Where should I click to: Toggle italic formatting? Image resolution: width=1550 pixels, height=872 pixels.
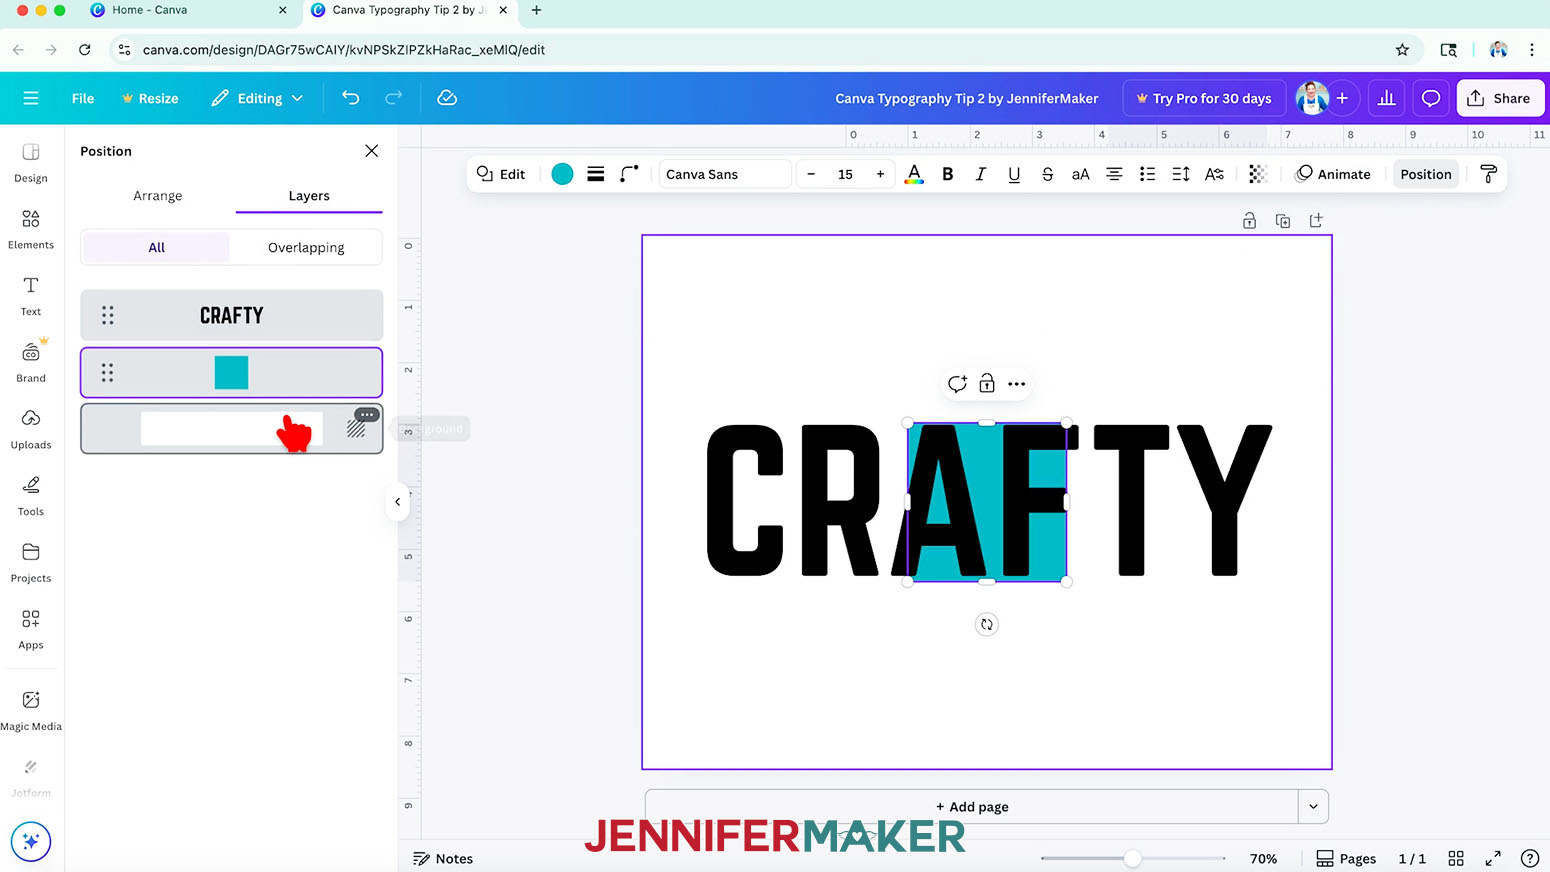click(981, 174)
